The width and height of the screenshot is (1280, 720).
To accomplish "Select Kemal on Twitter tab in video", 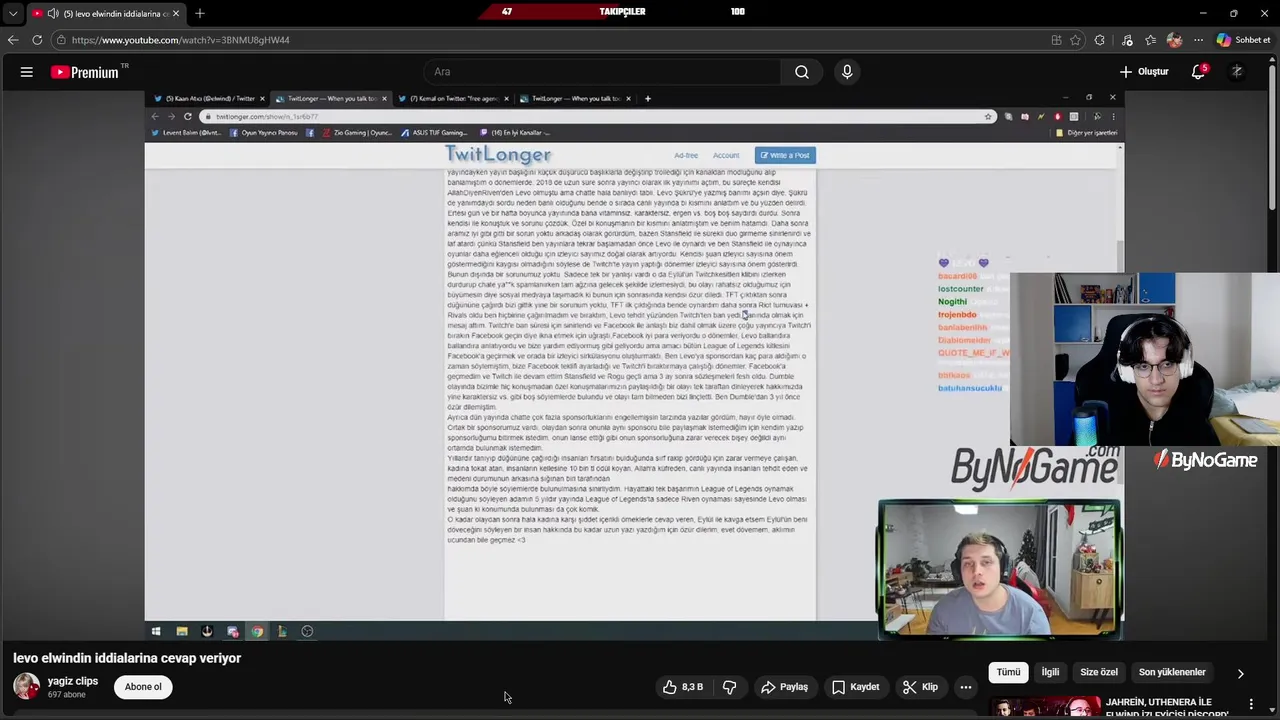I will pyautogui.click(x=453, y=99).
